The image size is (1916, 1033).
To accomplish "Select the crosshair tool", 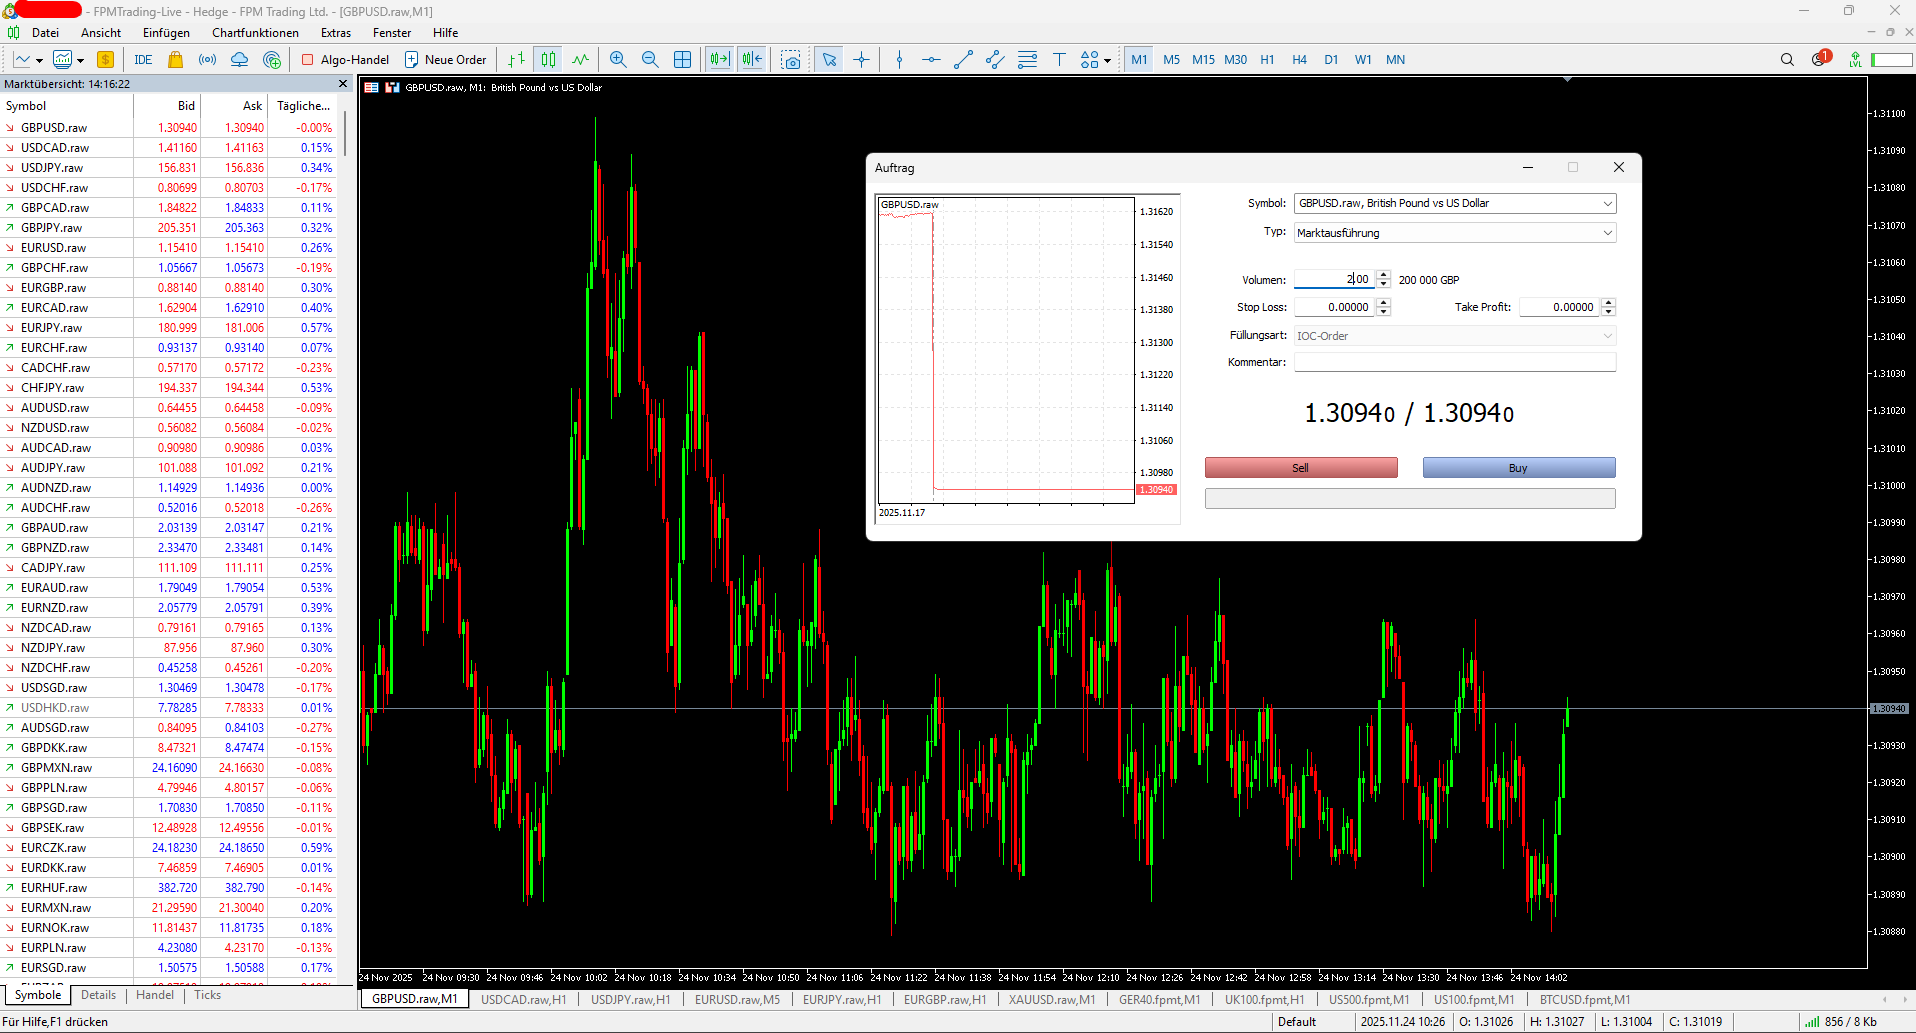I will click(862, 59).
